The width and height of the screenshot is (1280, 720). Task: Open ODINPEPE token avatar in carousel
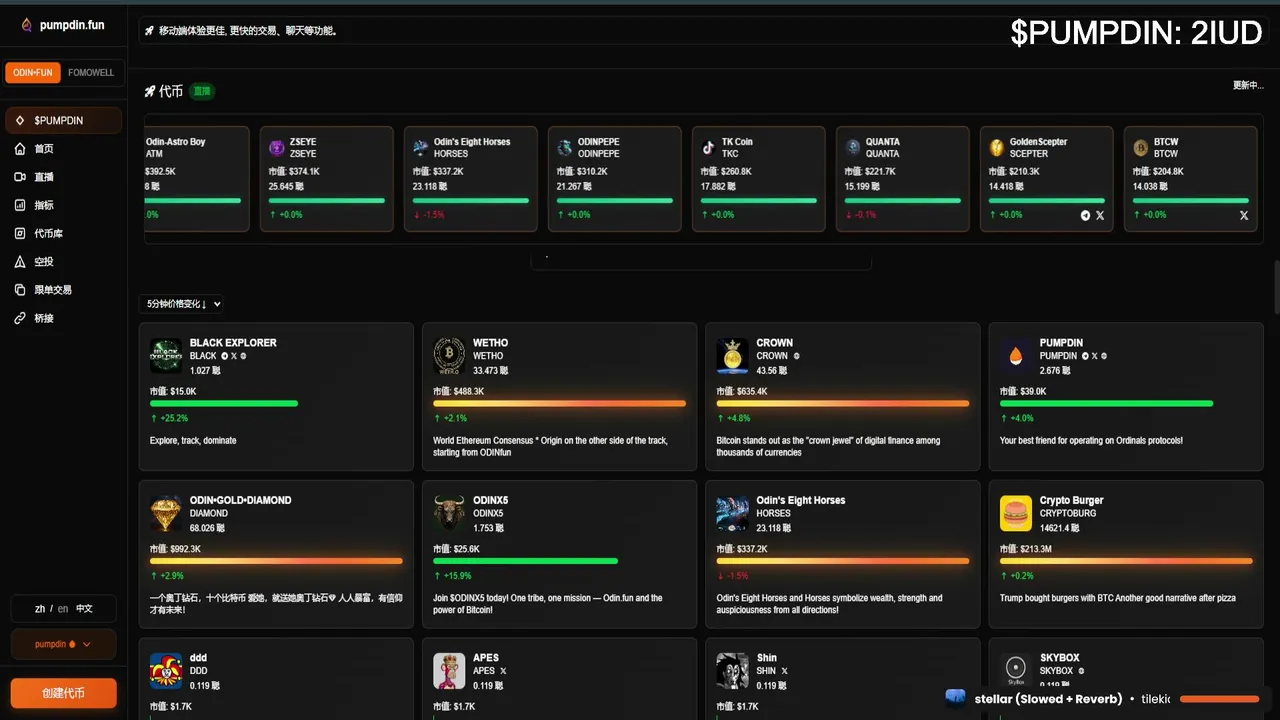(x=565, y=148)
